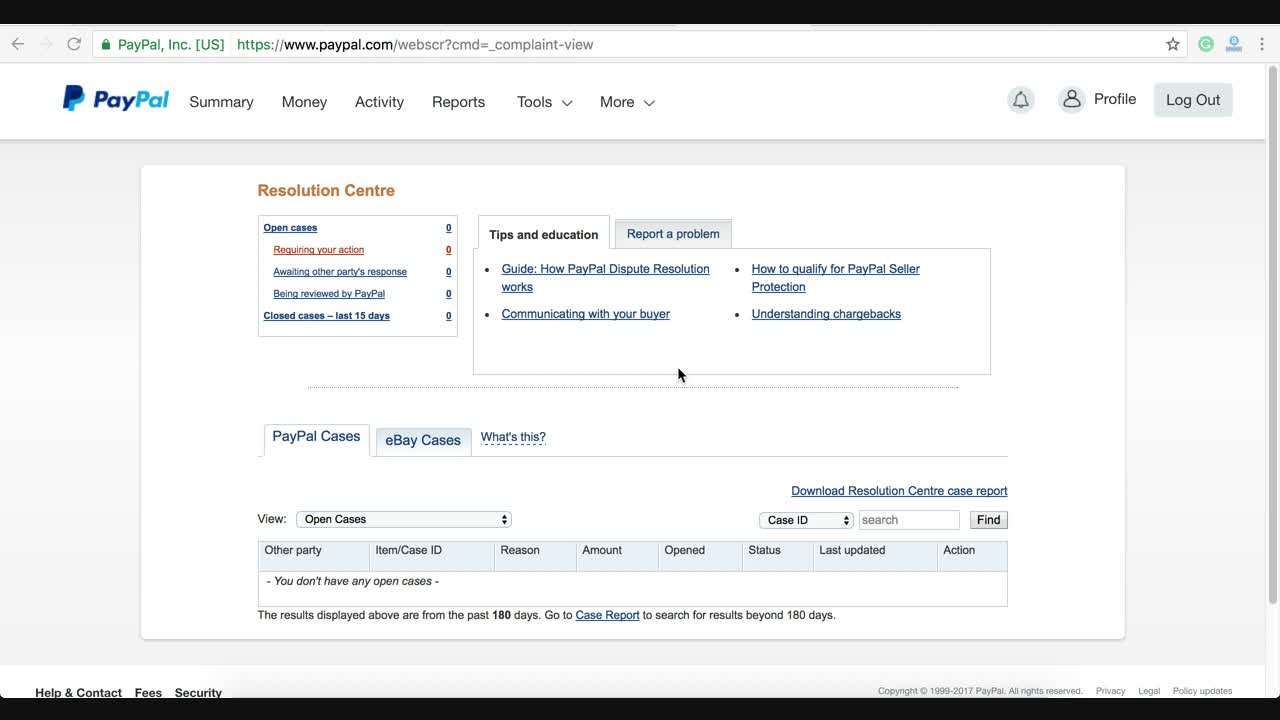Click the green Grammarly extension icon

1206,44
